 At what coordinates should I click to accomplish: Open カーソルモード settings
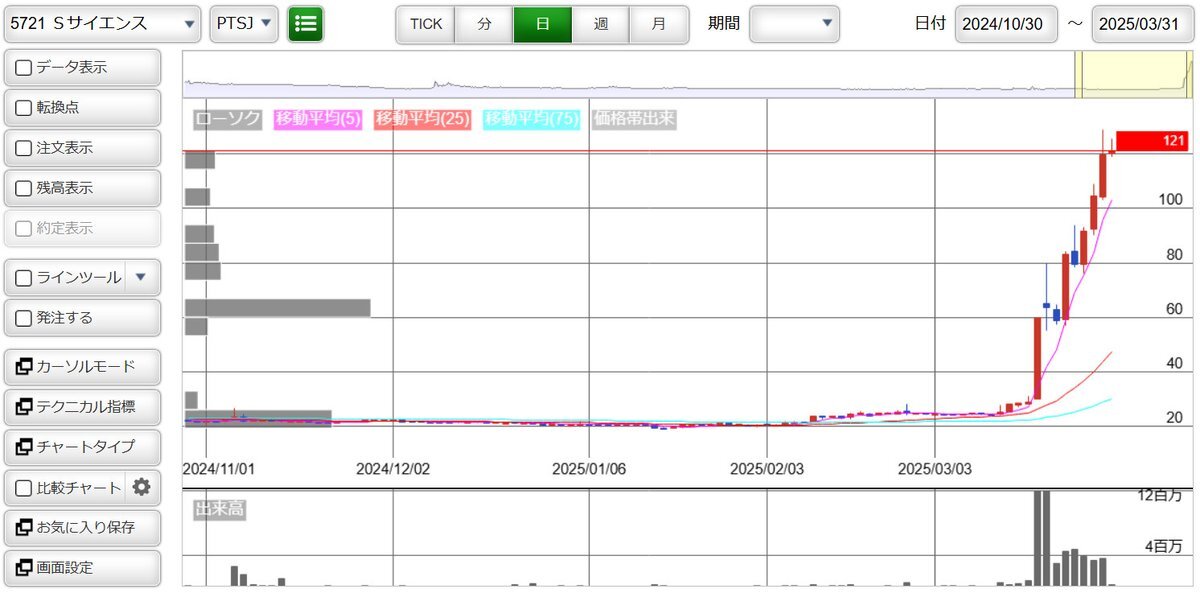pyautogui.click(x=82, y=367)
